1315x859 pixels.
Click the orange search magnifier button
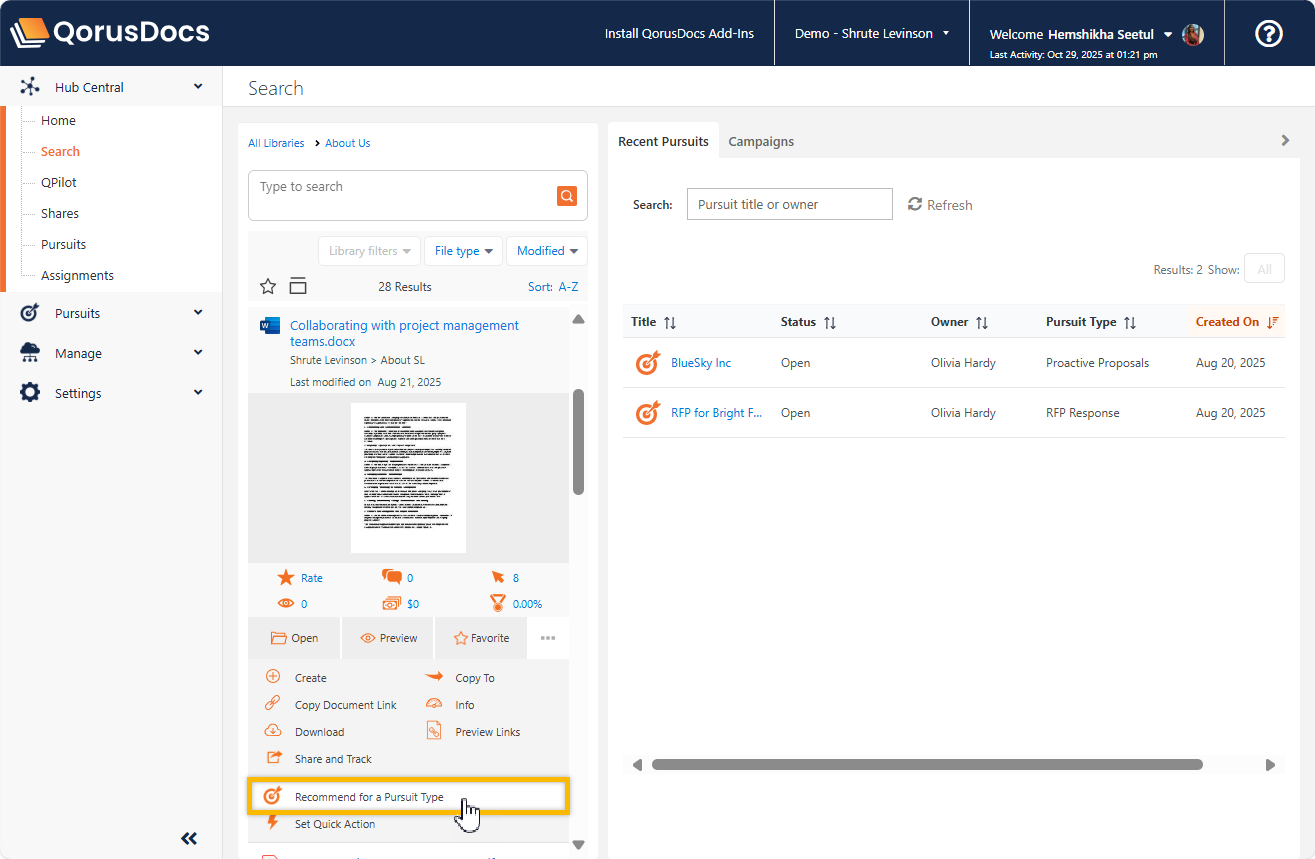(567, 196)
